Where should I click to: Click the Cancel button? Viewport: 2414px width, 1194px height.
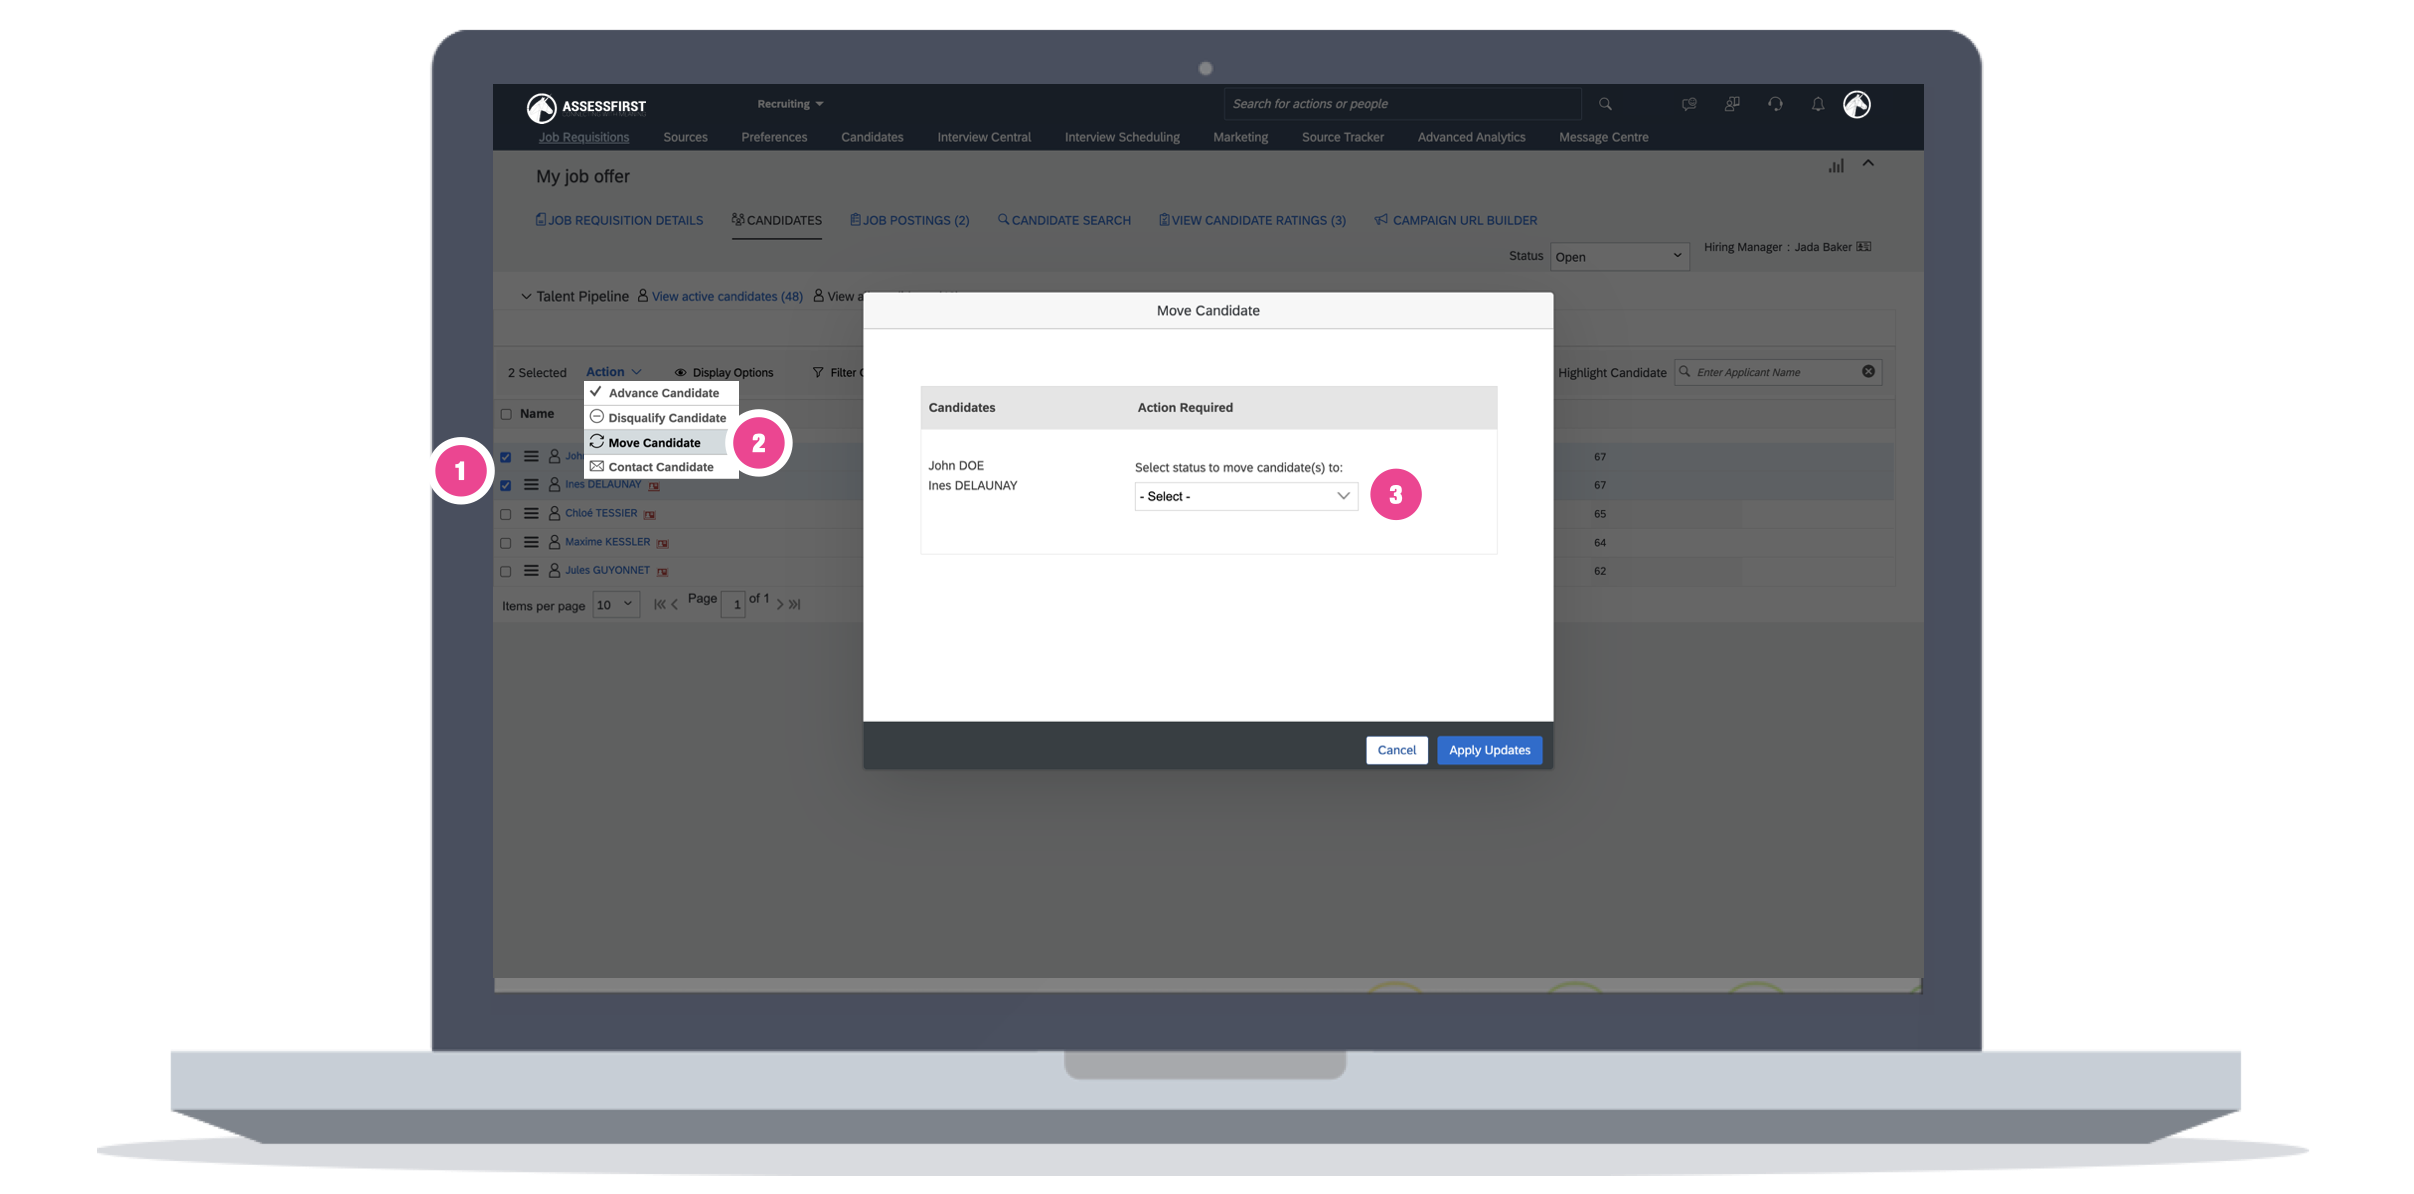coord(1396,750)
